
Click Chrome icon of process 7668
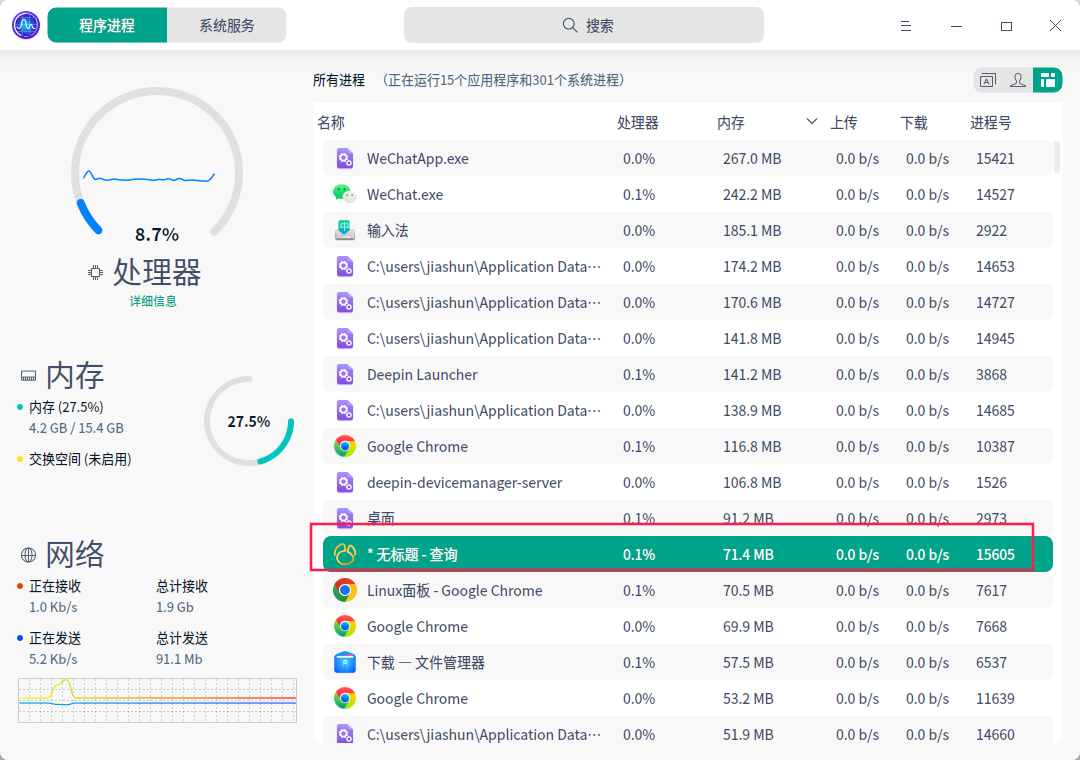click(345, 626)
